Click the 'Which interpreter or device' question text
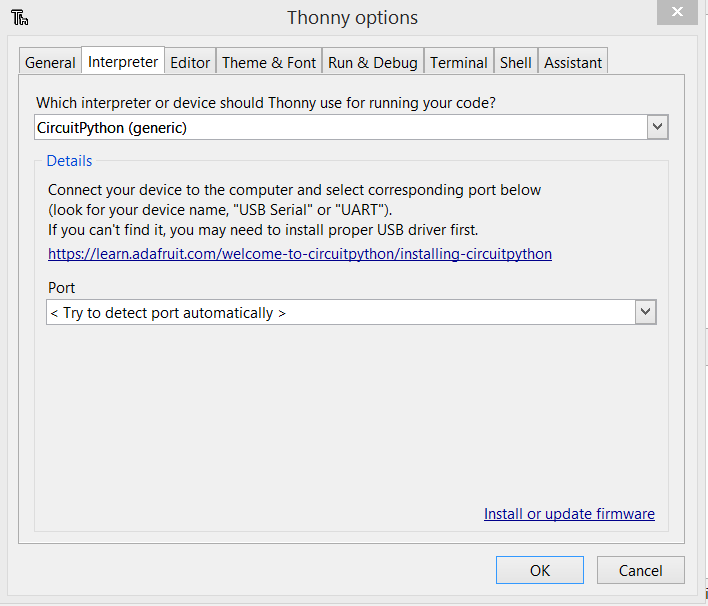Screen dimensions: 708x606 coord(266,103)
